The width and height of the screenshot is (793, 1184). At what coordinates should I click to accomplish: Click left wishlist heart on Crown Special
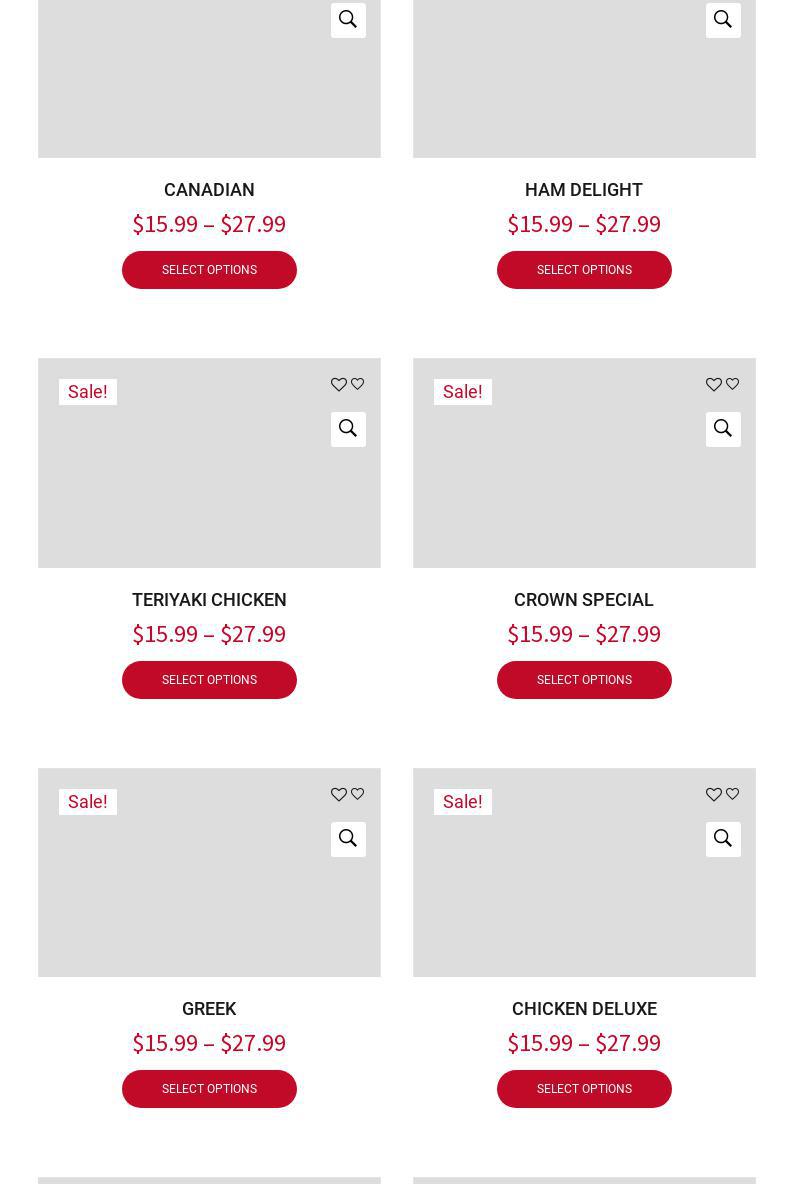coord(714,385)
